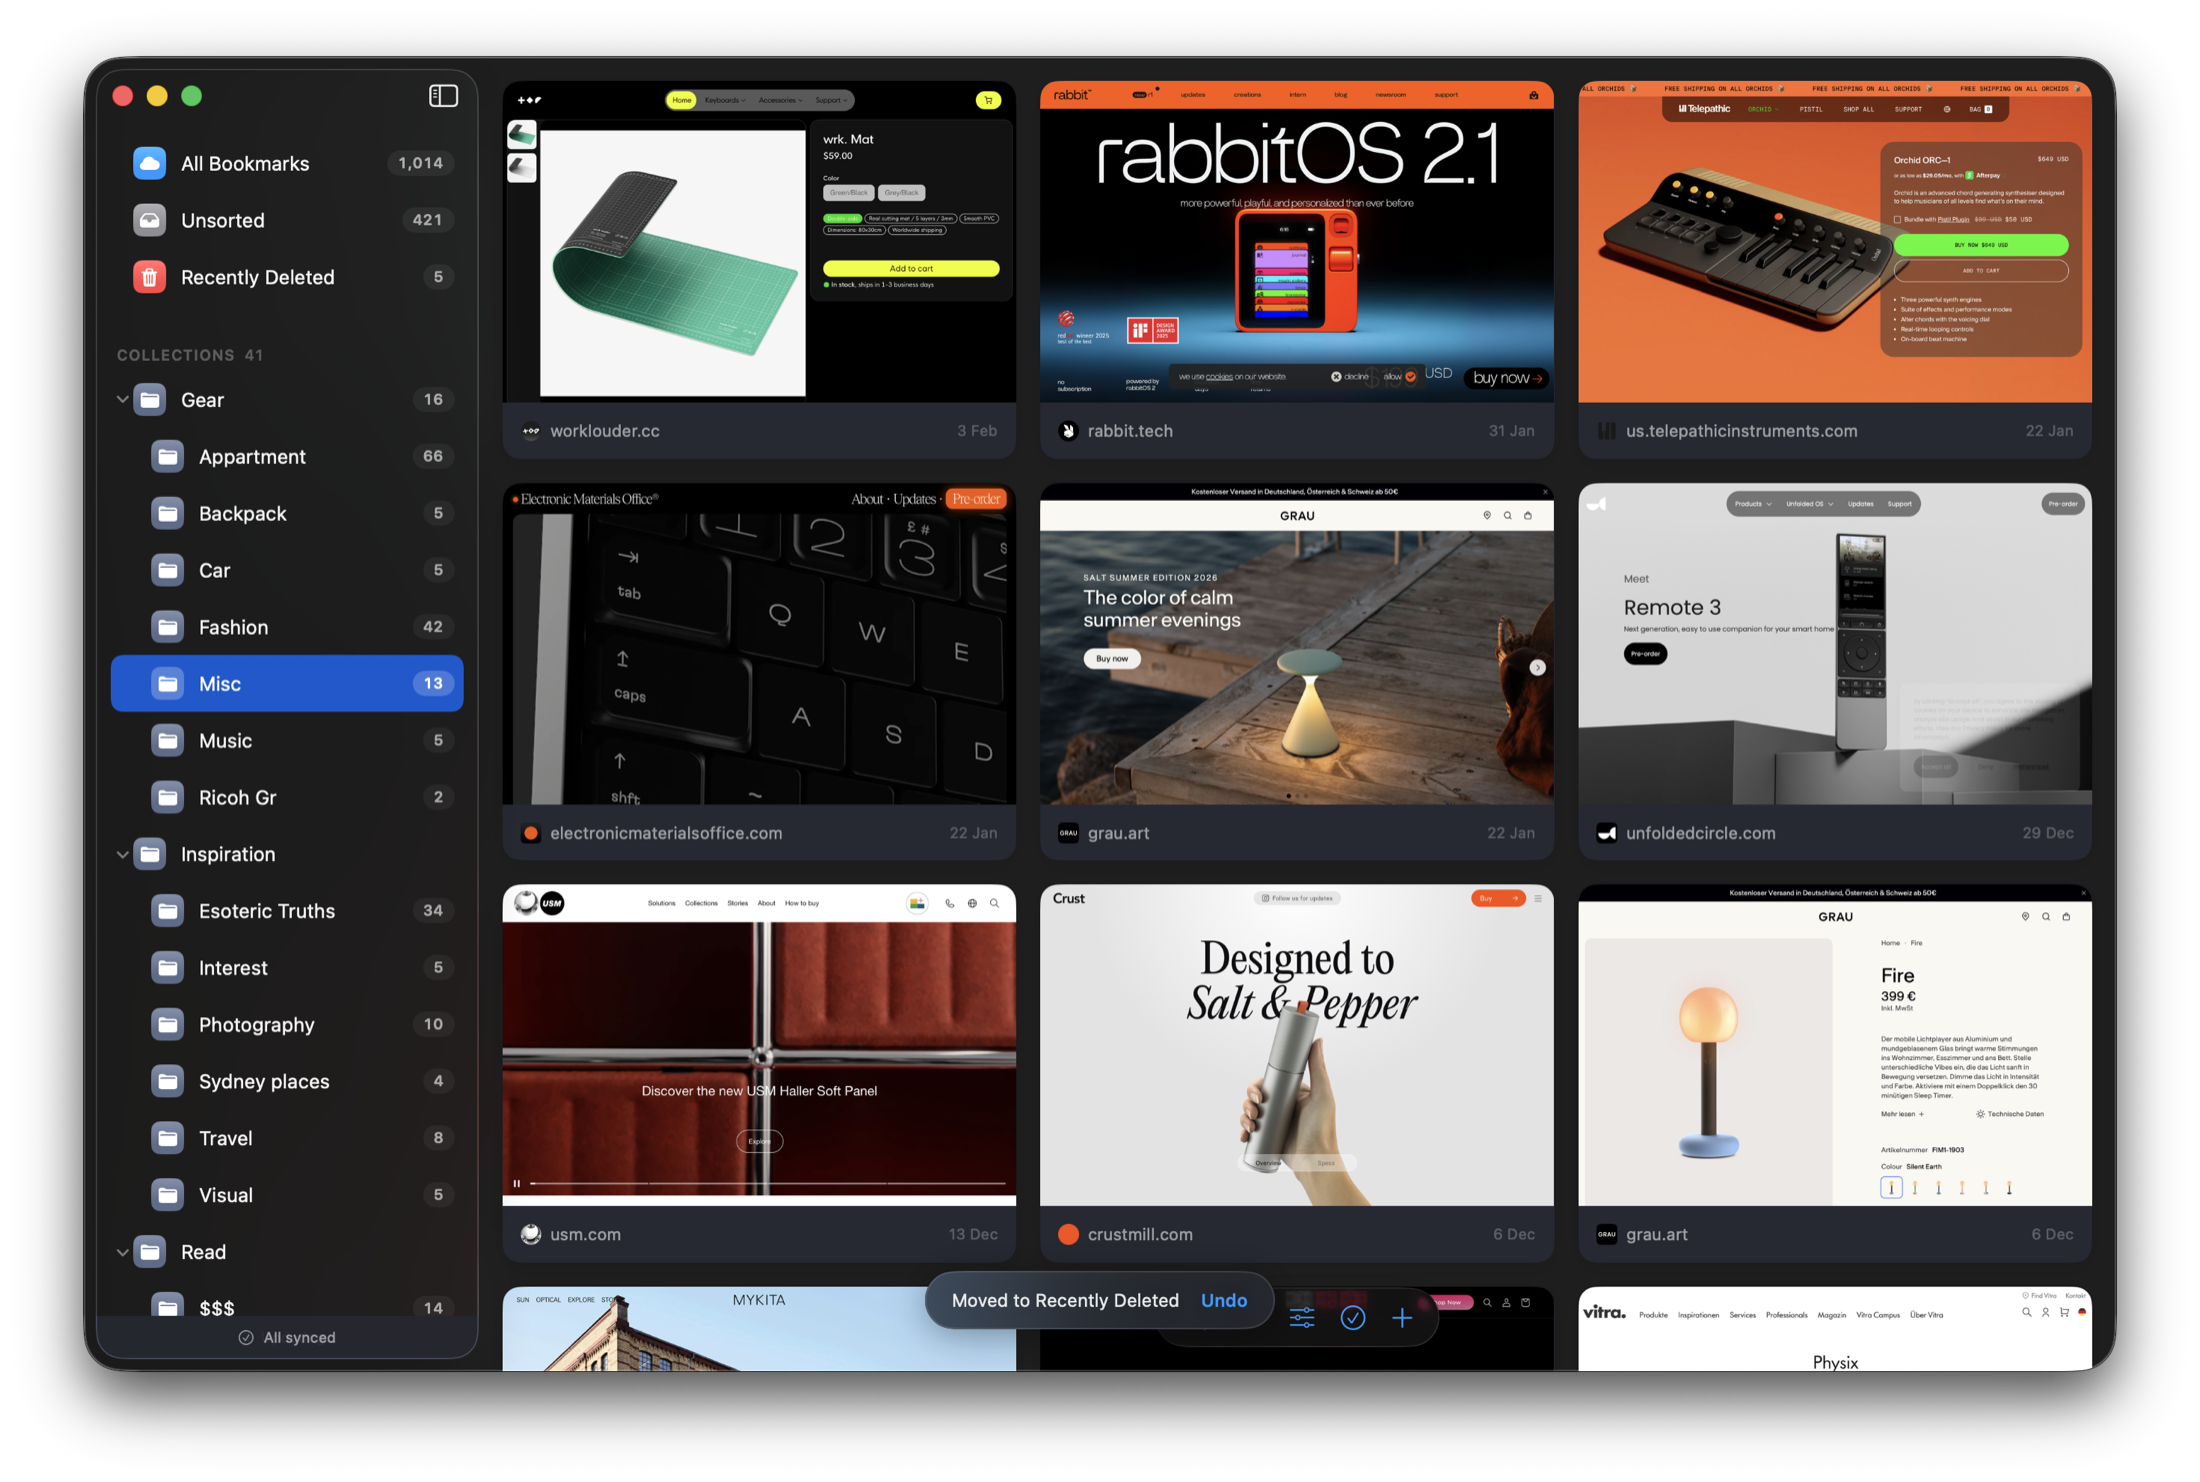Collapse the Read collection chevron

click(x=122, y=1252)
